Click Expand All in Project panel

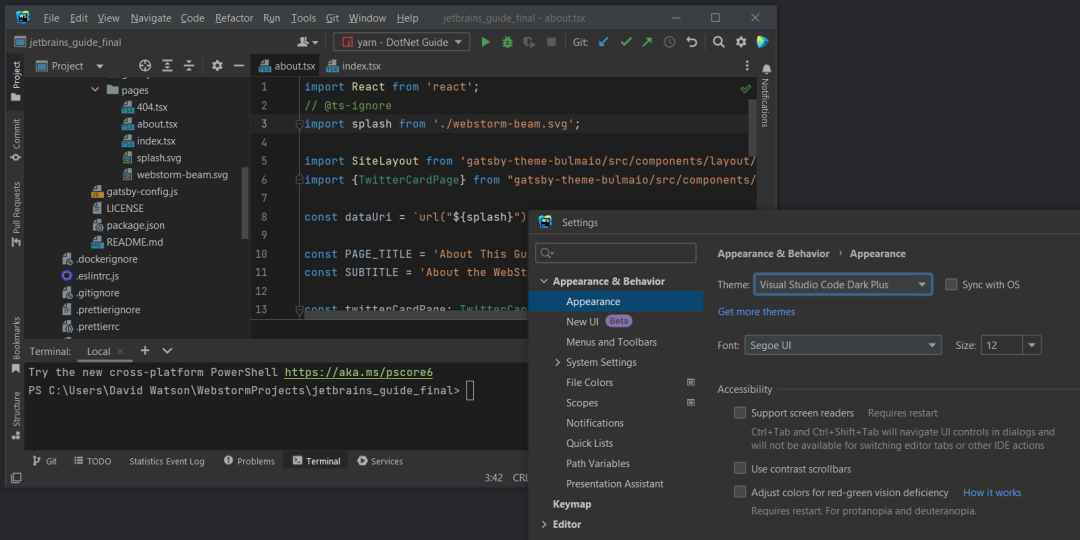(167, 66)
